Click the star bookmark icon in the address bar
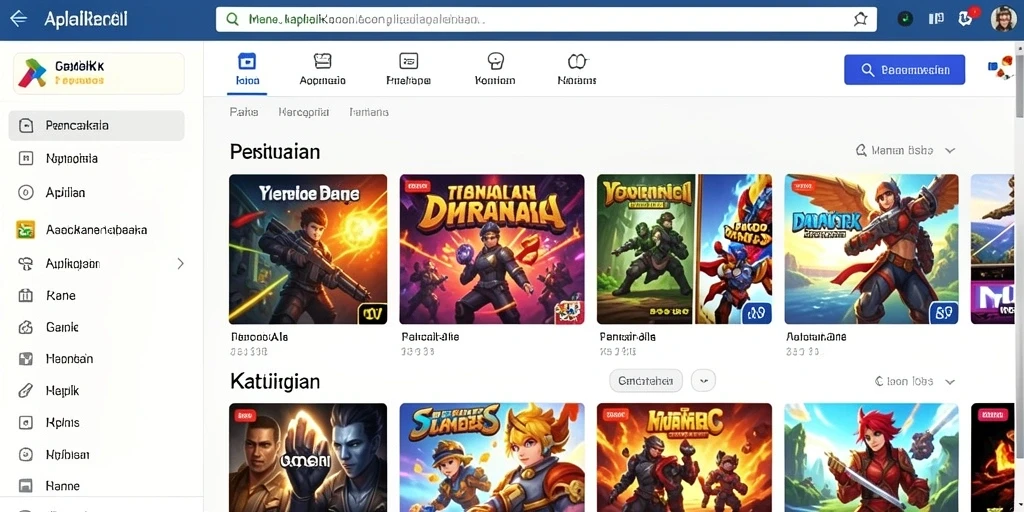Image resolution: width=1024 pixels, height=512 pixels. tap(860, 20)
